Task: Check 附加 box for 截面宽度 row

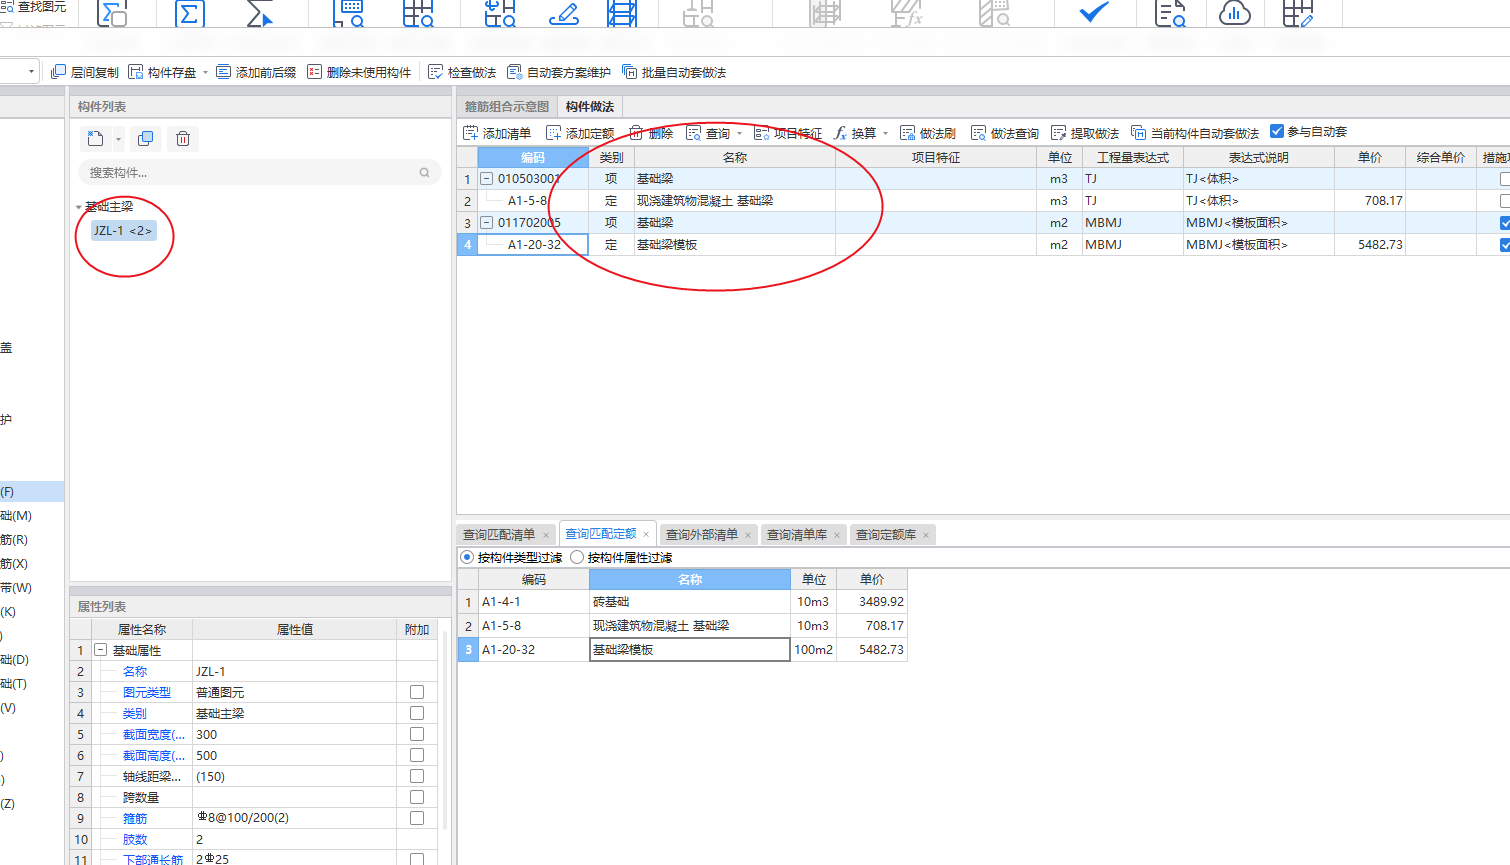Action: pyautogui.click(x=417, y=734)
